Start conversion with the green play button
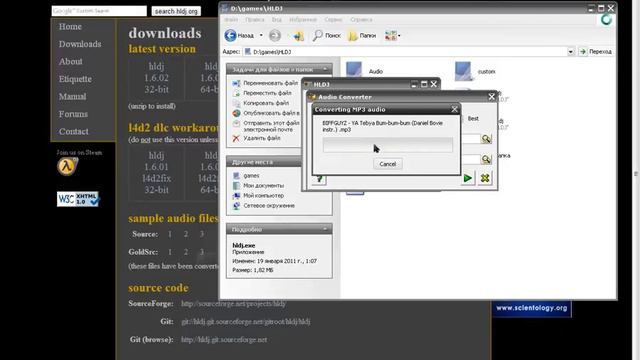 pos(468,178)
